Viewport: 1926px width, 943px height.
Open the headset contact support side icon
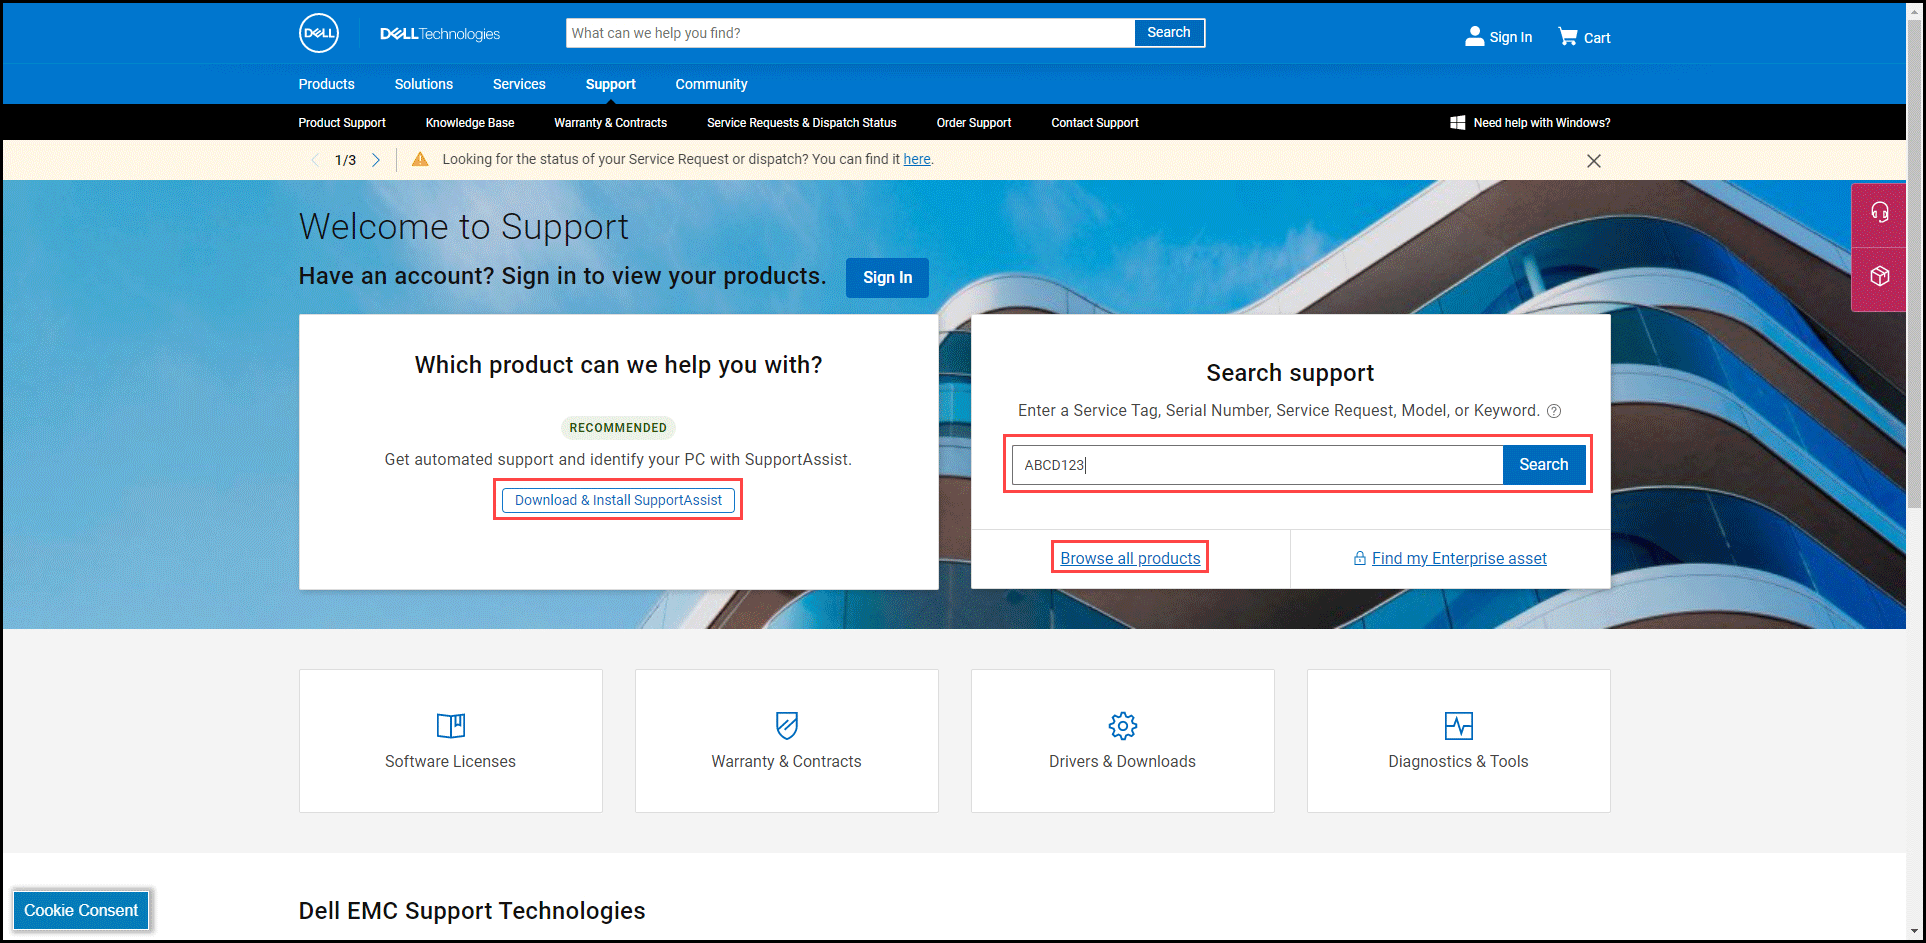click(1880, 213)
